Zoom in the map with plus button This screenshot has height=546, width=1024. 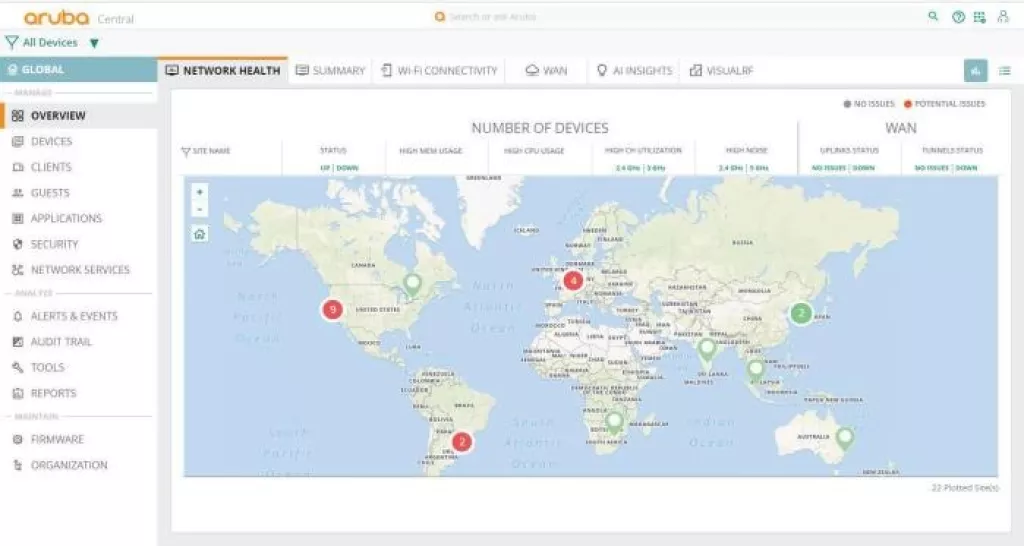coord(200,192)
